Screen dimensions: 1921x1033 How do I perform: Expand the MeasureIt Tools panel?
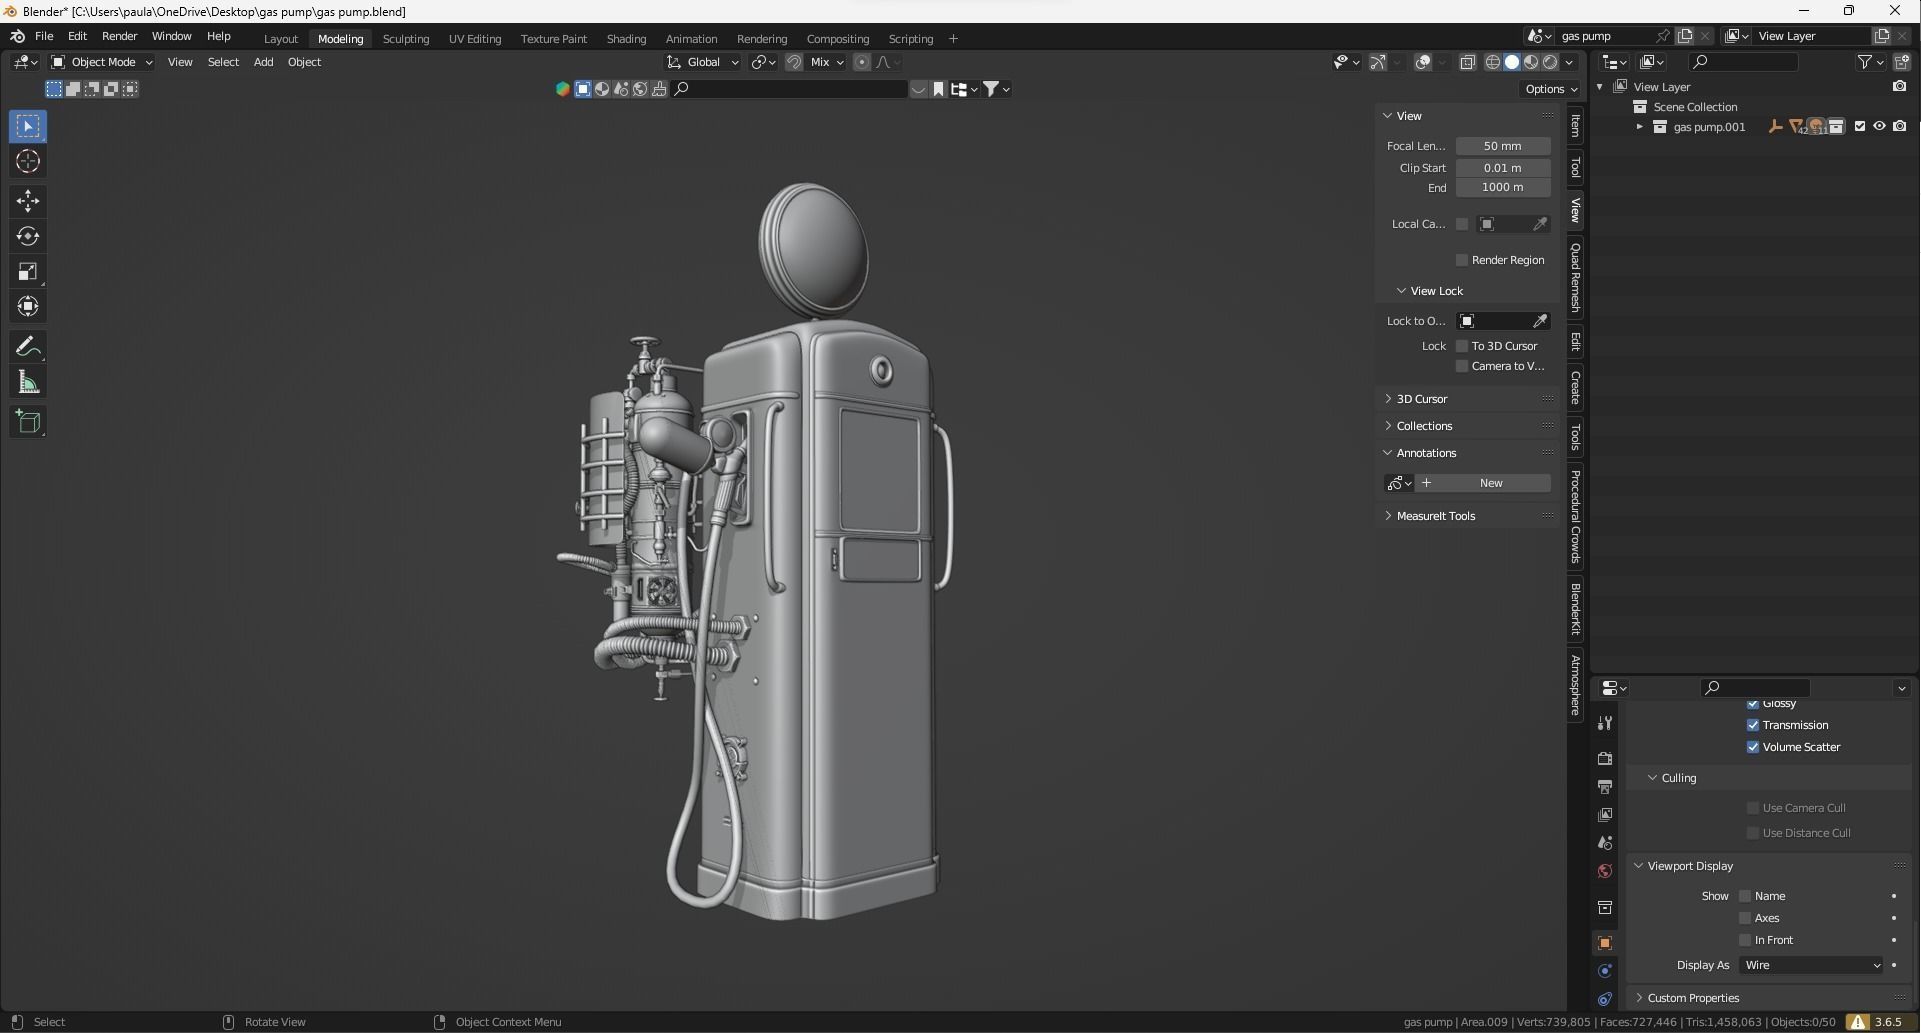click(x=1388, y=516)
